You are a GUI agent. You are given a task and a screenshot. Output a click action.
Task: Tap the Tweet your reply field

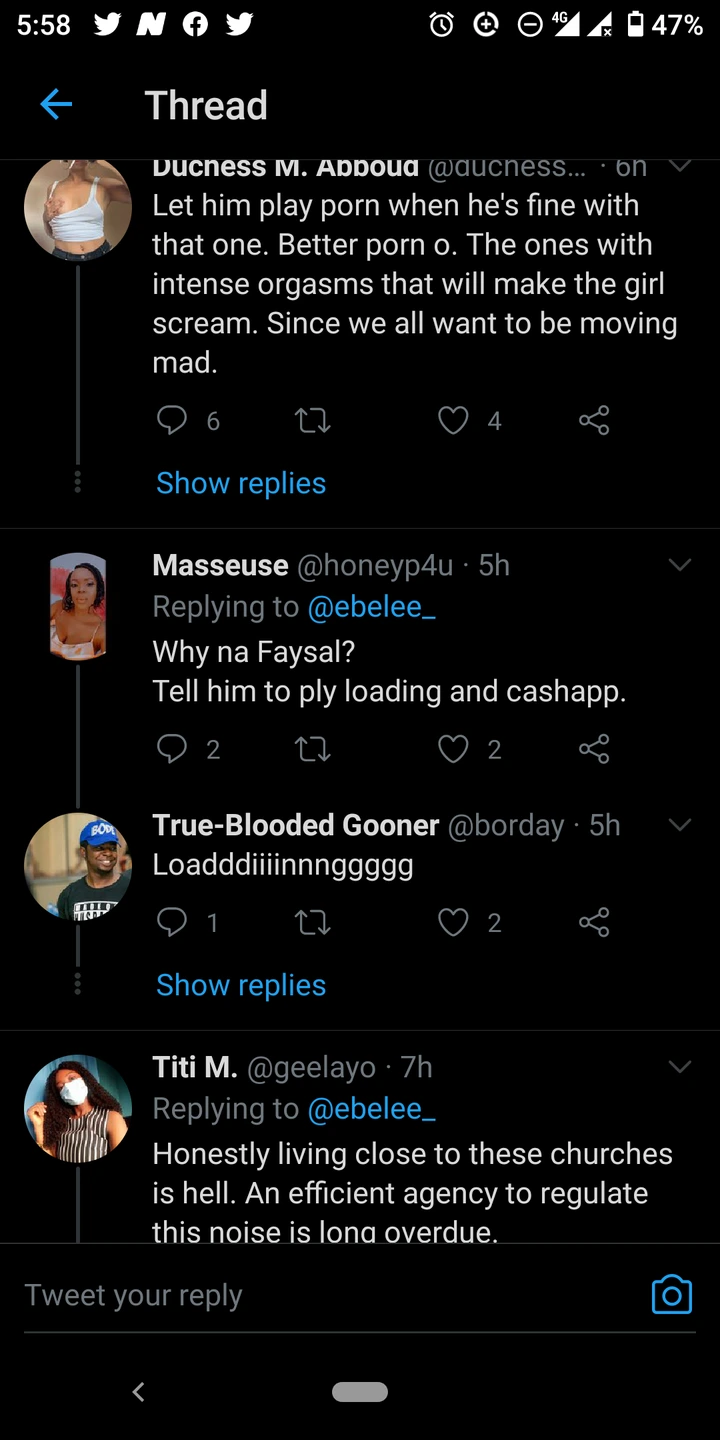coord(300,1295)
